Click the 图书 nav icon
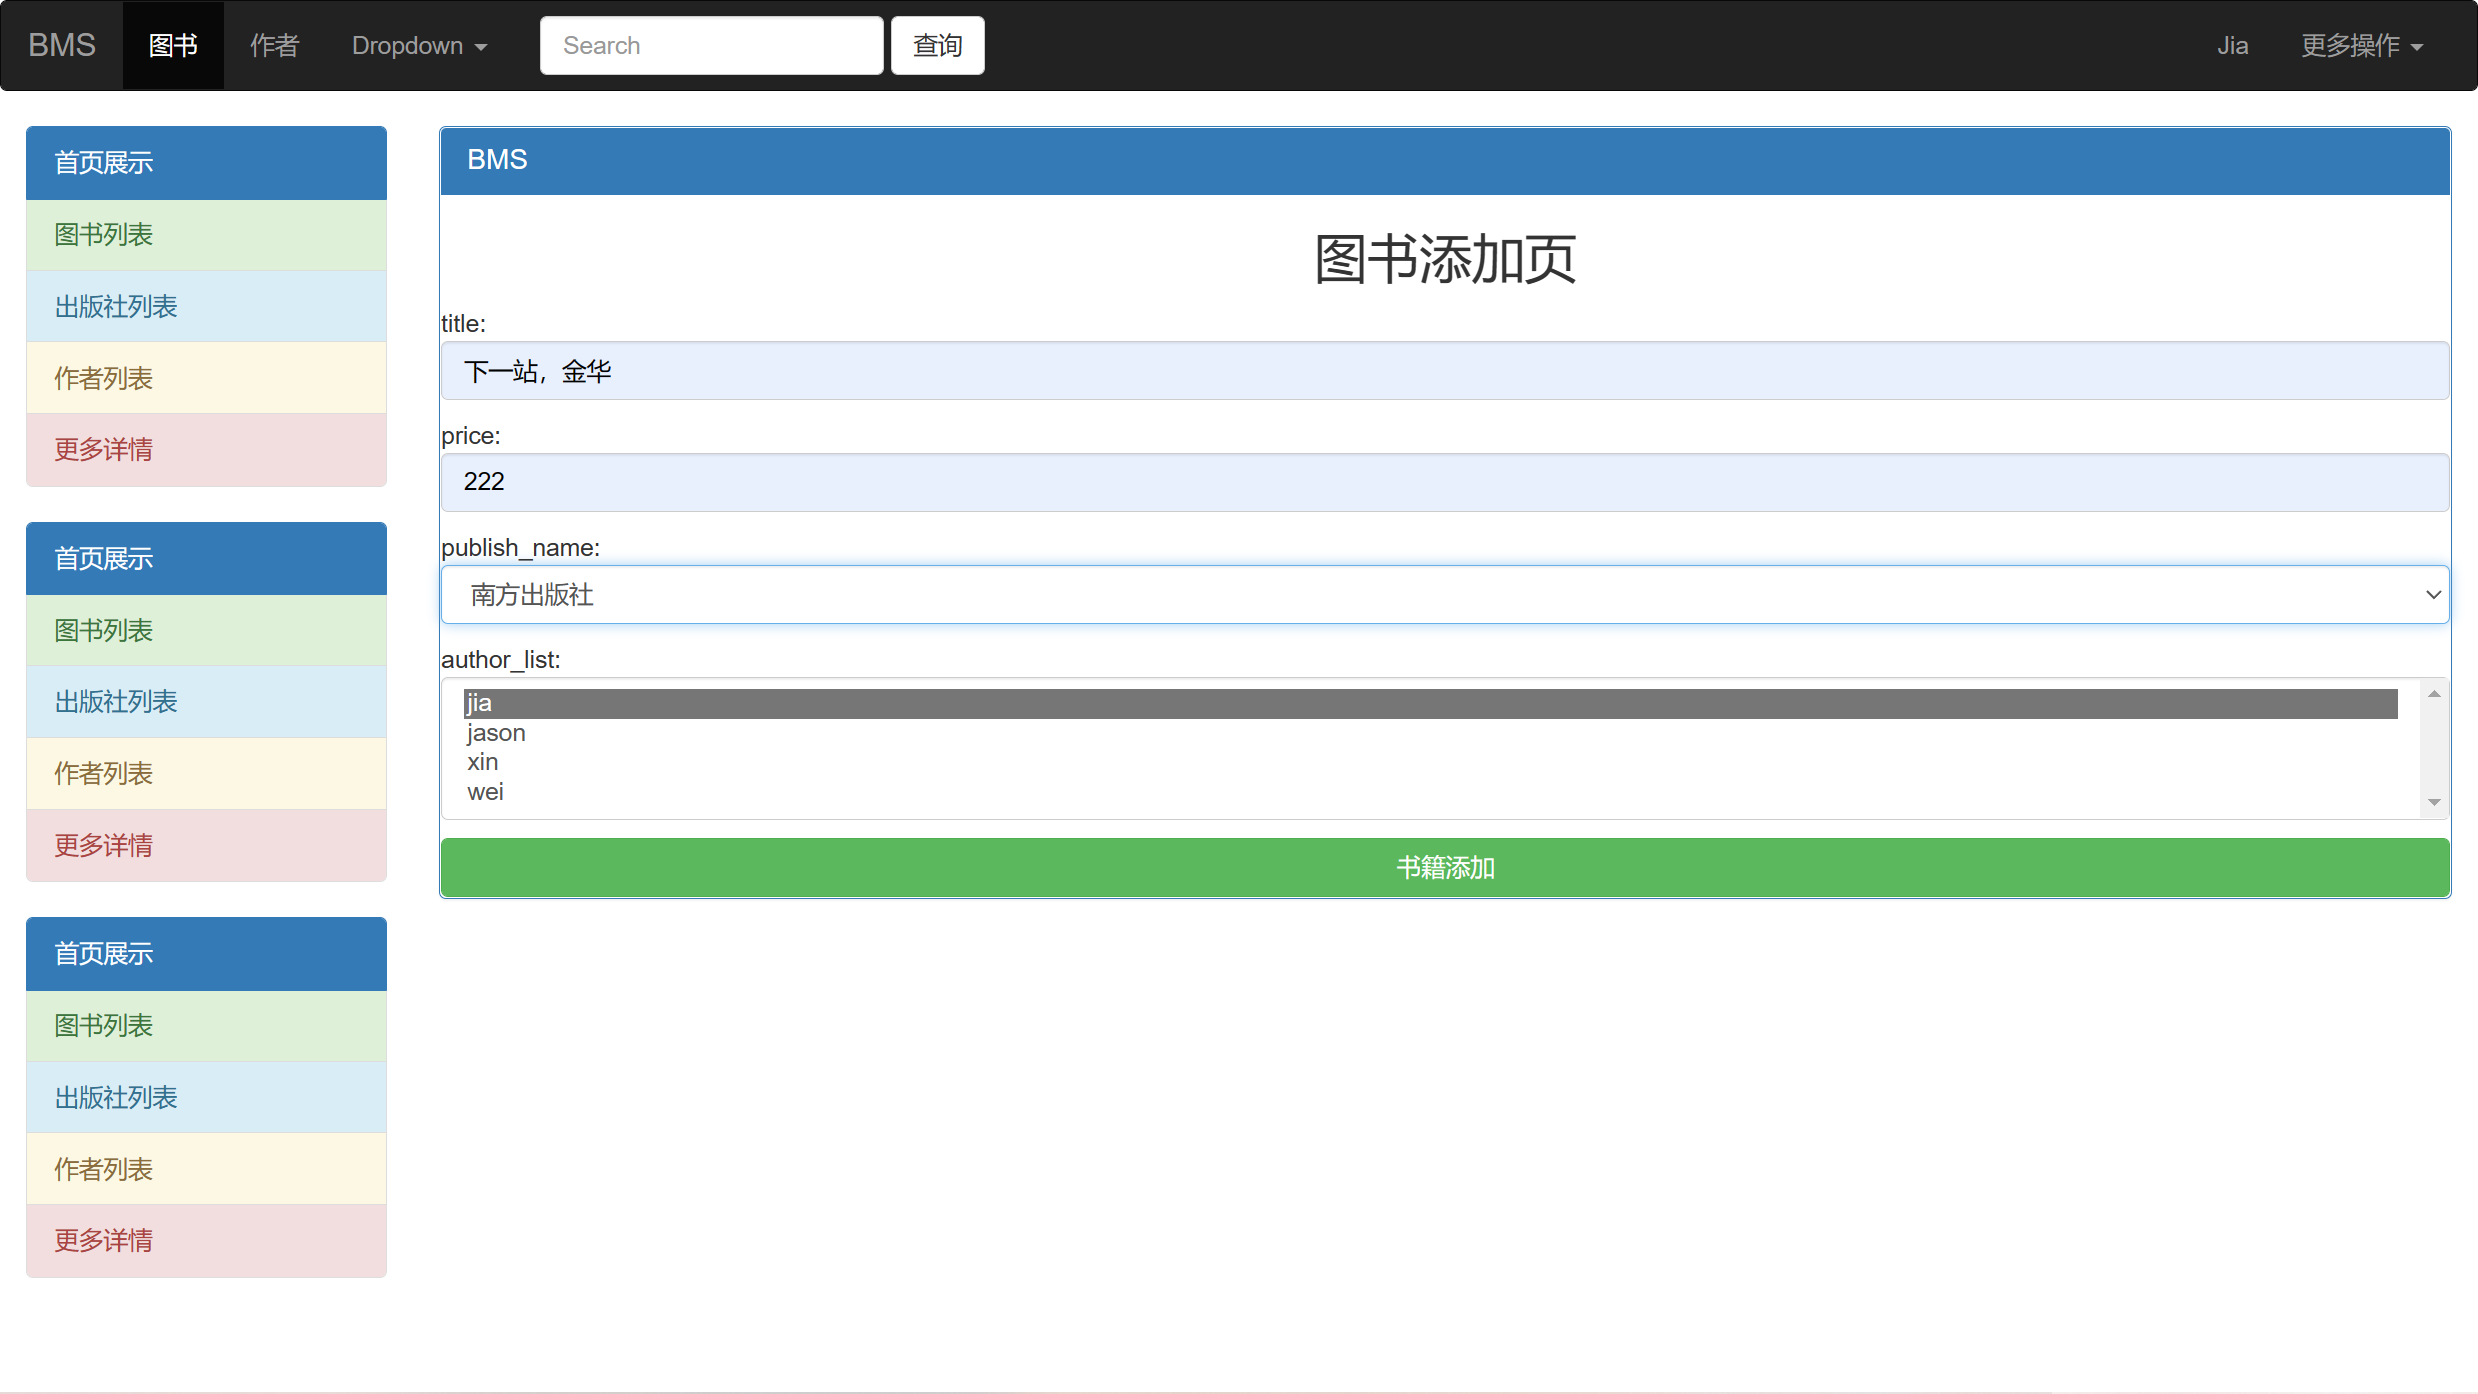This screenshot has height=1394, width=2478. (172, 46)
